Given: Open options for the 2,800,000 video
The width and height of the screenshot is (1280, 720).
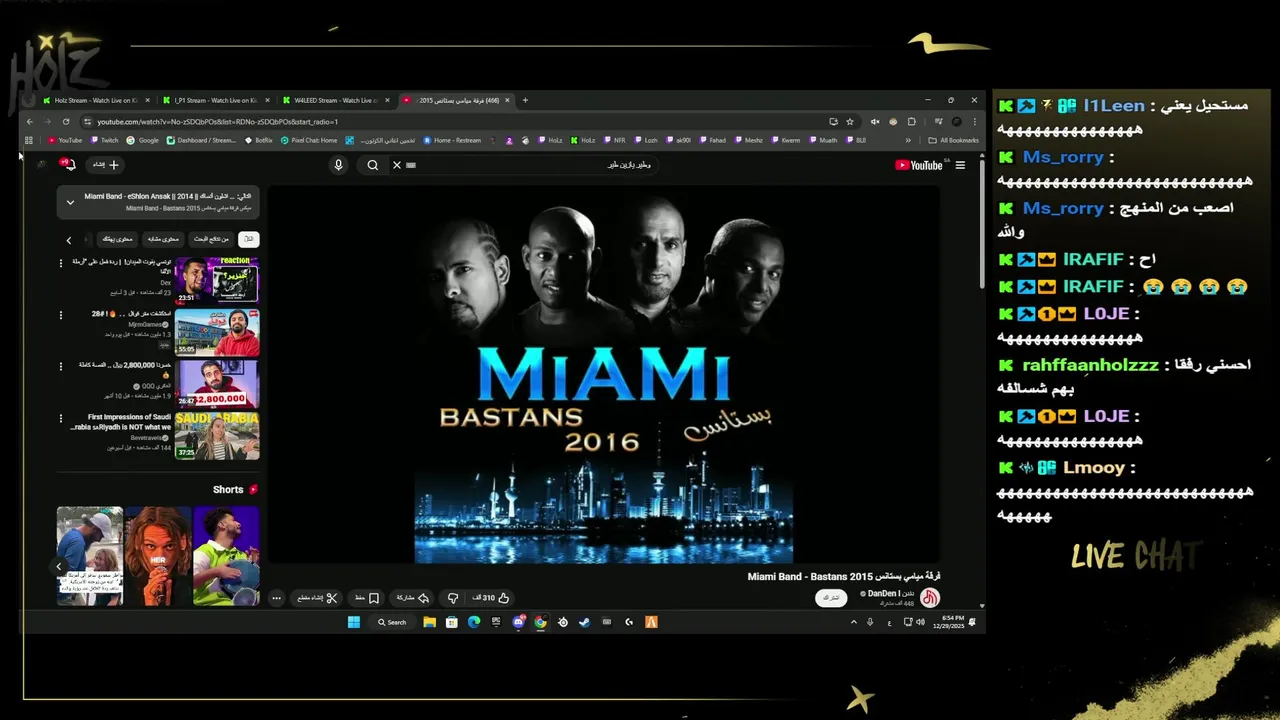Looking at the screenshot, I should pos(62,366).
